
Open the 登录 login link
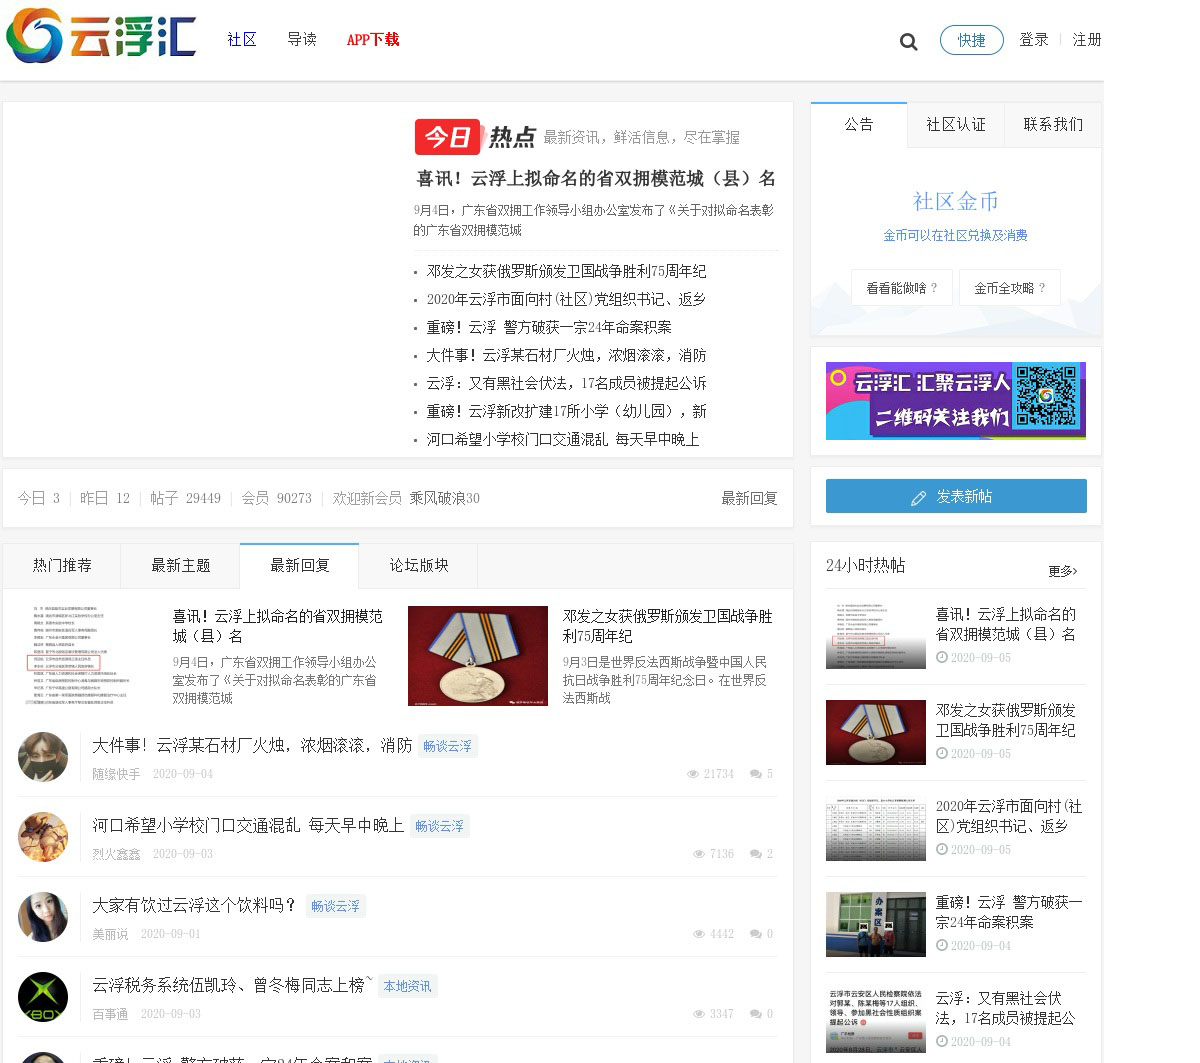click(1033, 40)
